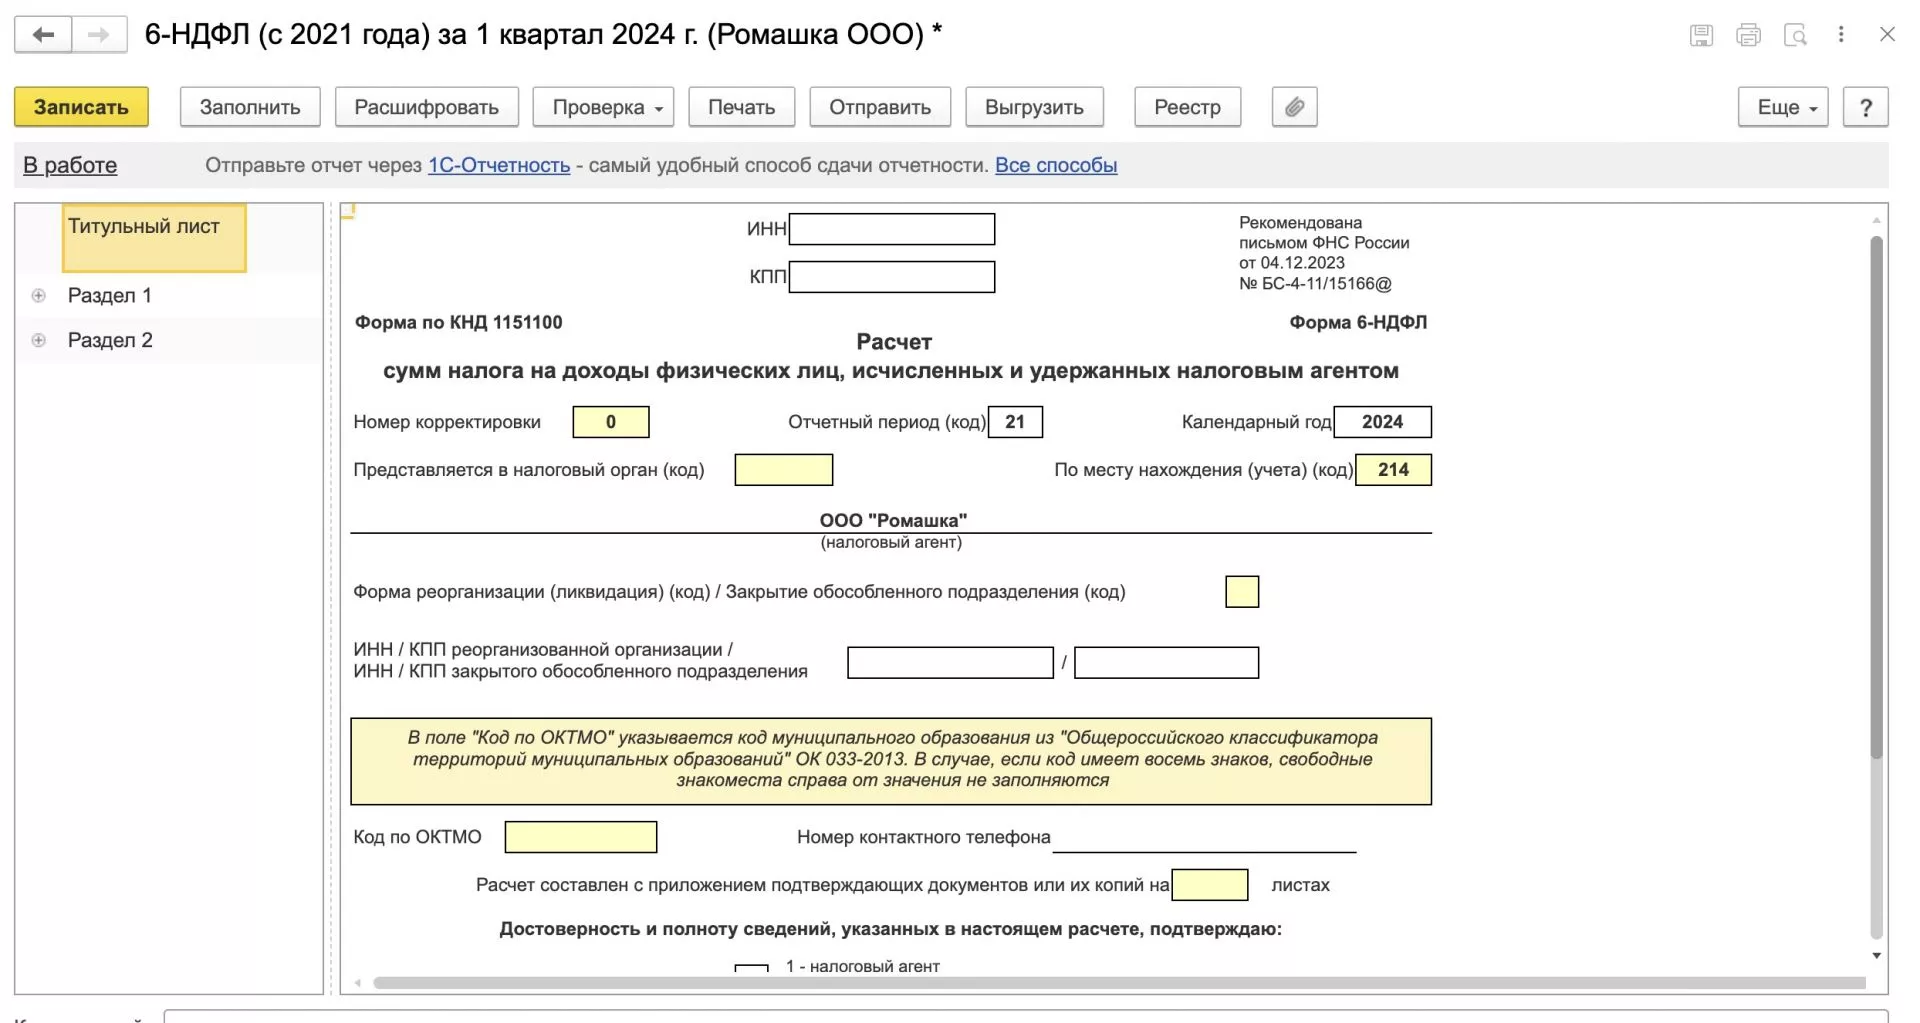Click the ИНН field at top
This screenshot has height=1023, width=1920.
tap(892, 229)
